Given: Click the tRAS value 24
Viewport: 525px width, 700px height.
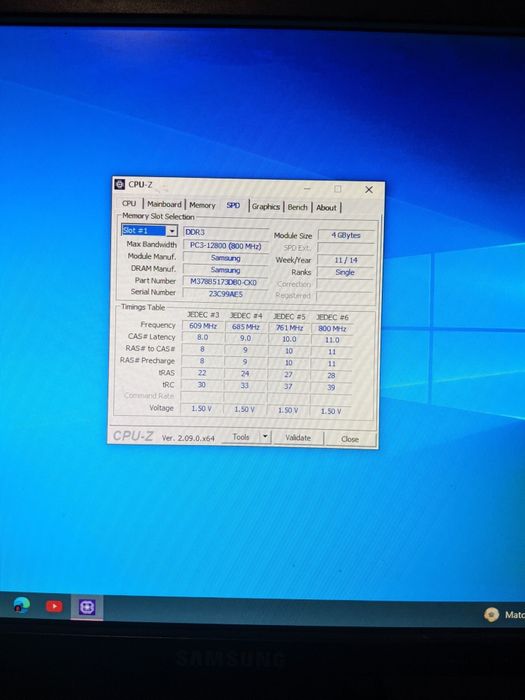Looking at the screenshot, I should pos(245,374).
